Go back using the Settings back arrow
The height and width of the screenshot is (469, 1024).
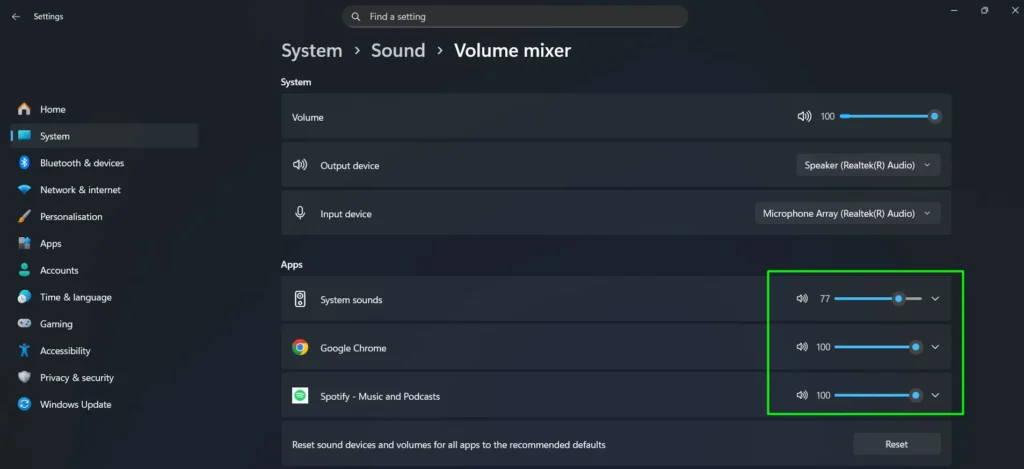point(16,17)
